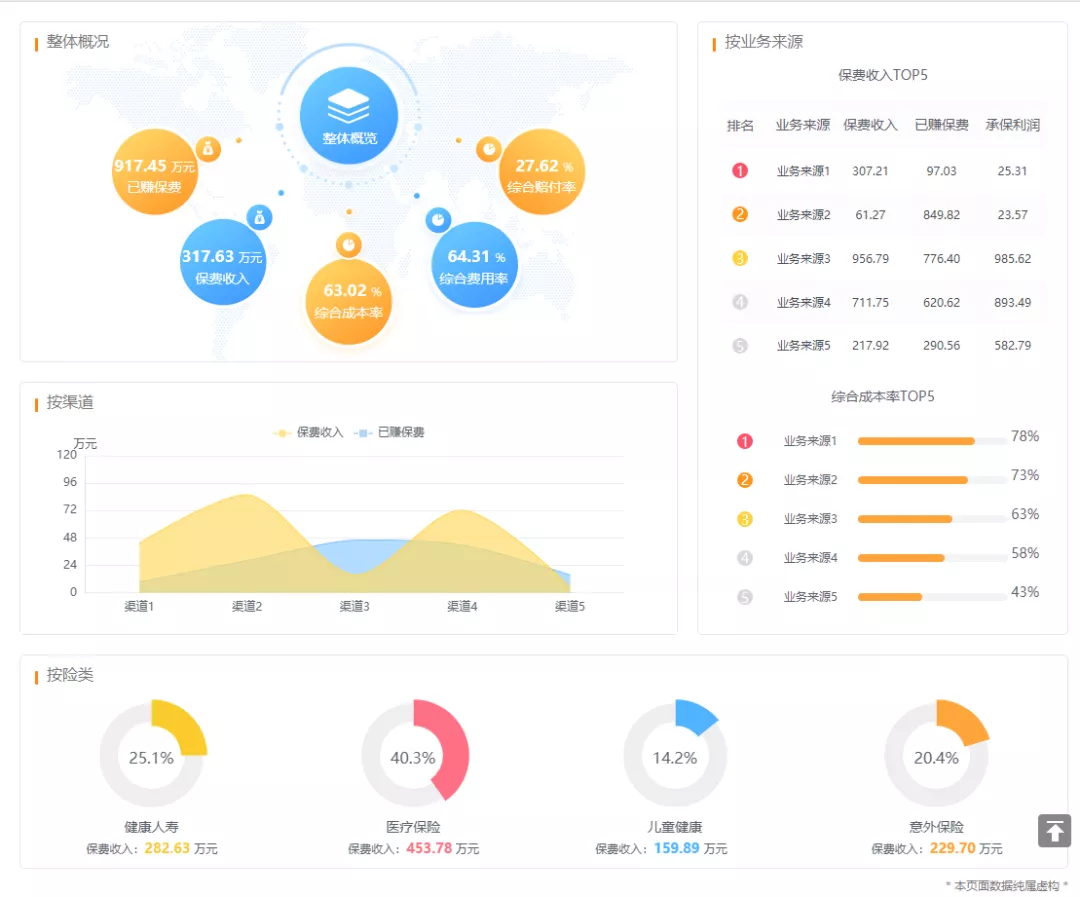This screenshot has height=897, width=1080.
Task: Click the 917.45 万元 已赚保费 bubble
Action: point(154,172)
